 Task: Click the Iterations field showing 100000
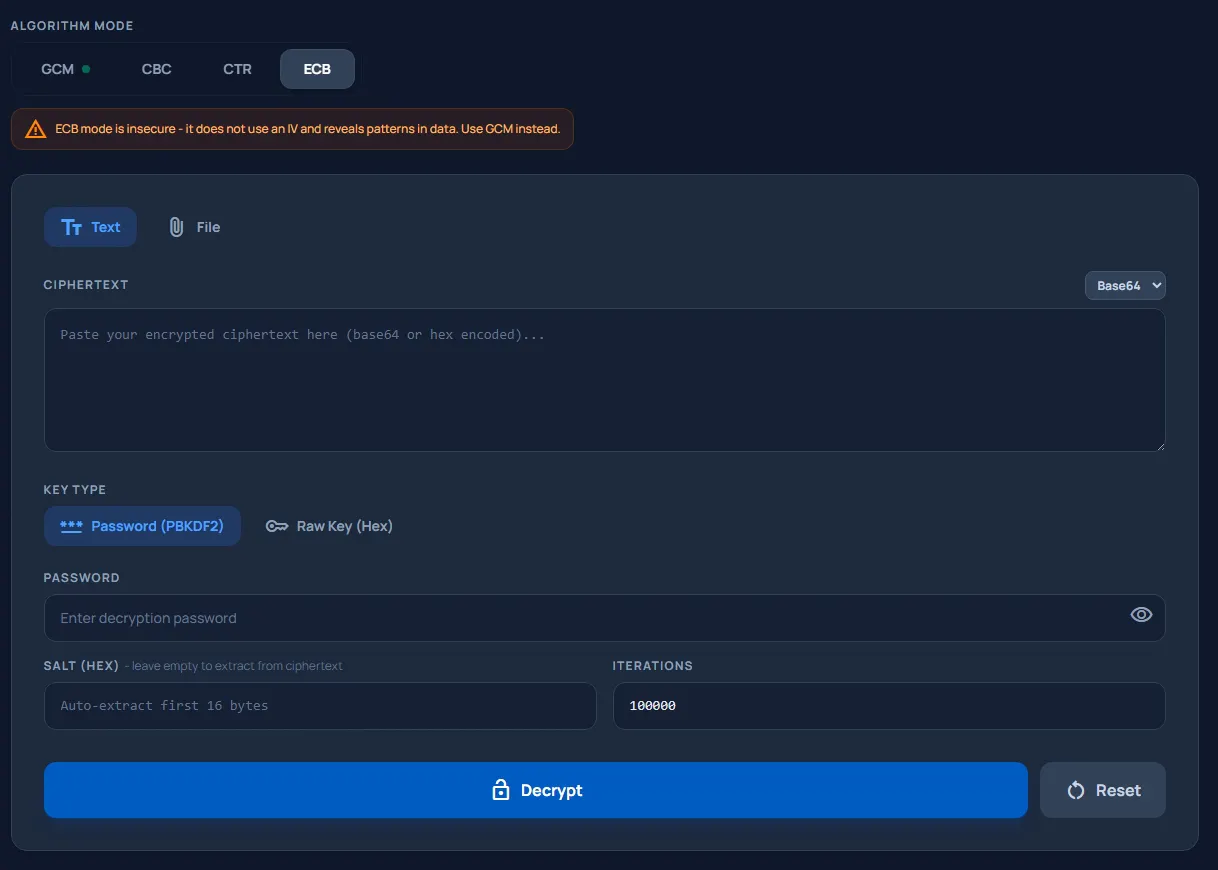[889, 706]
